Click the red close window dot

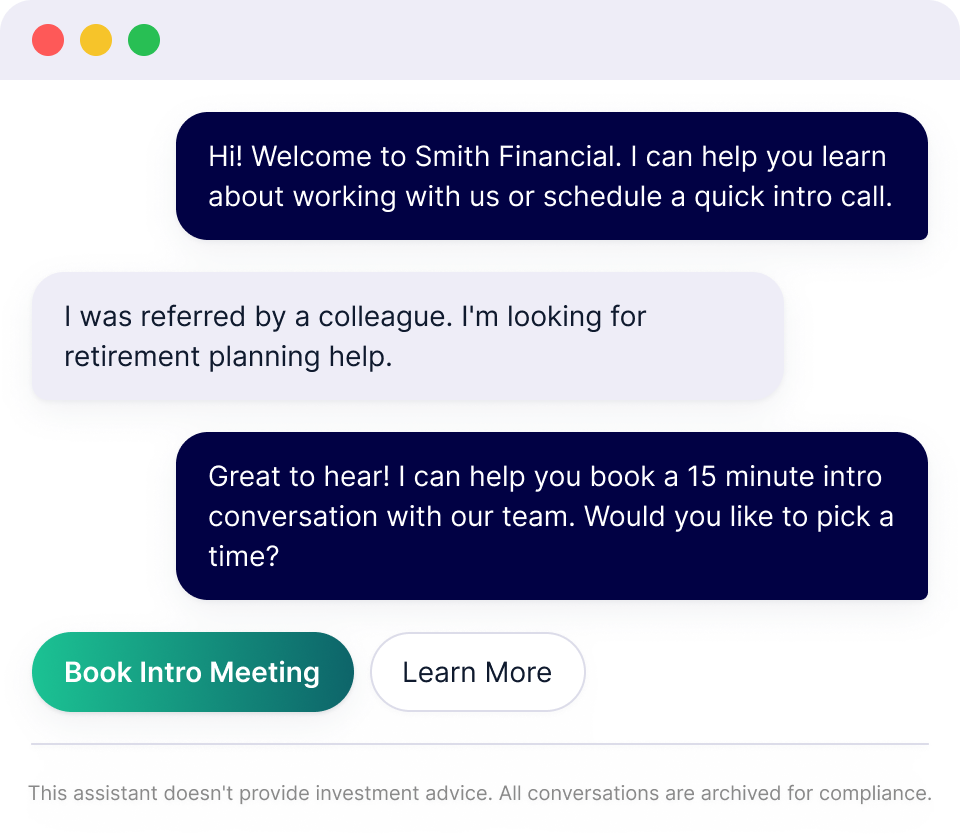click(x=48, y=40)
